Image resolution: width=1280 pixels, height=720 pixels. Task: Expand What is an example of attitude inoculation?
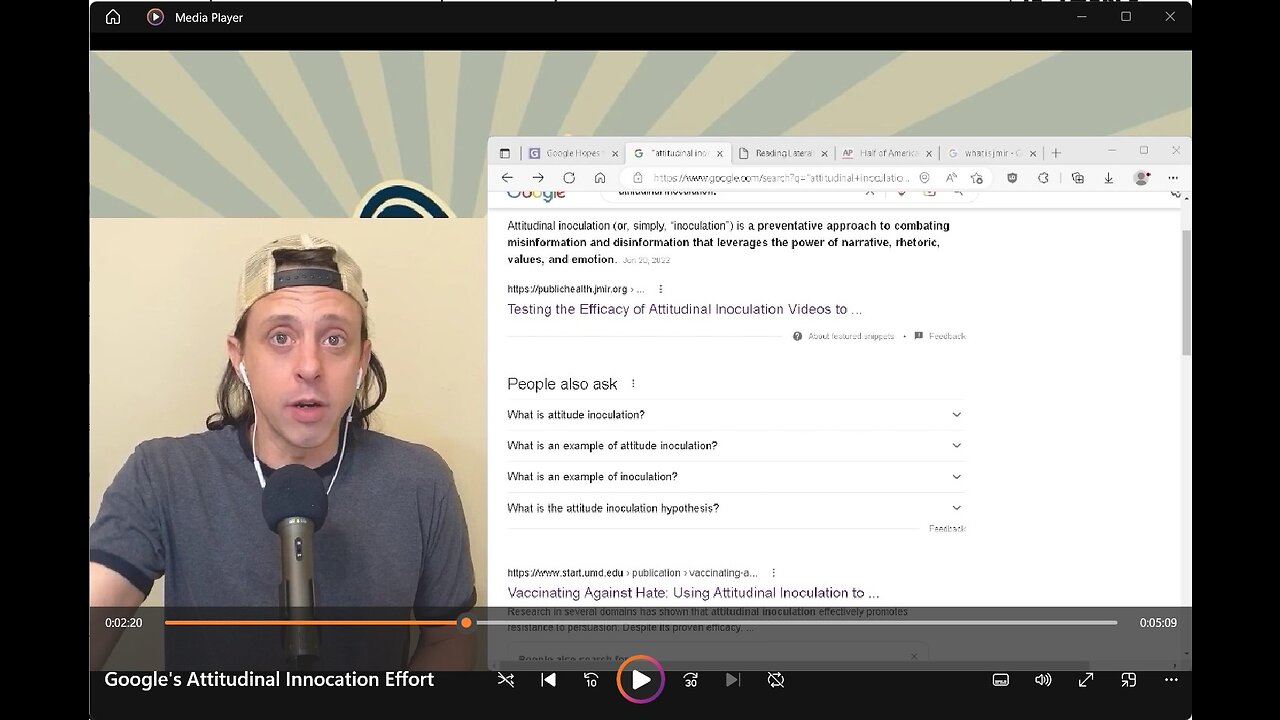tap(736, 445)
